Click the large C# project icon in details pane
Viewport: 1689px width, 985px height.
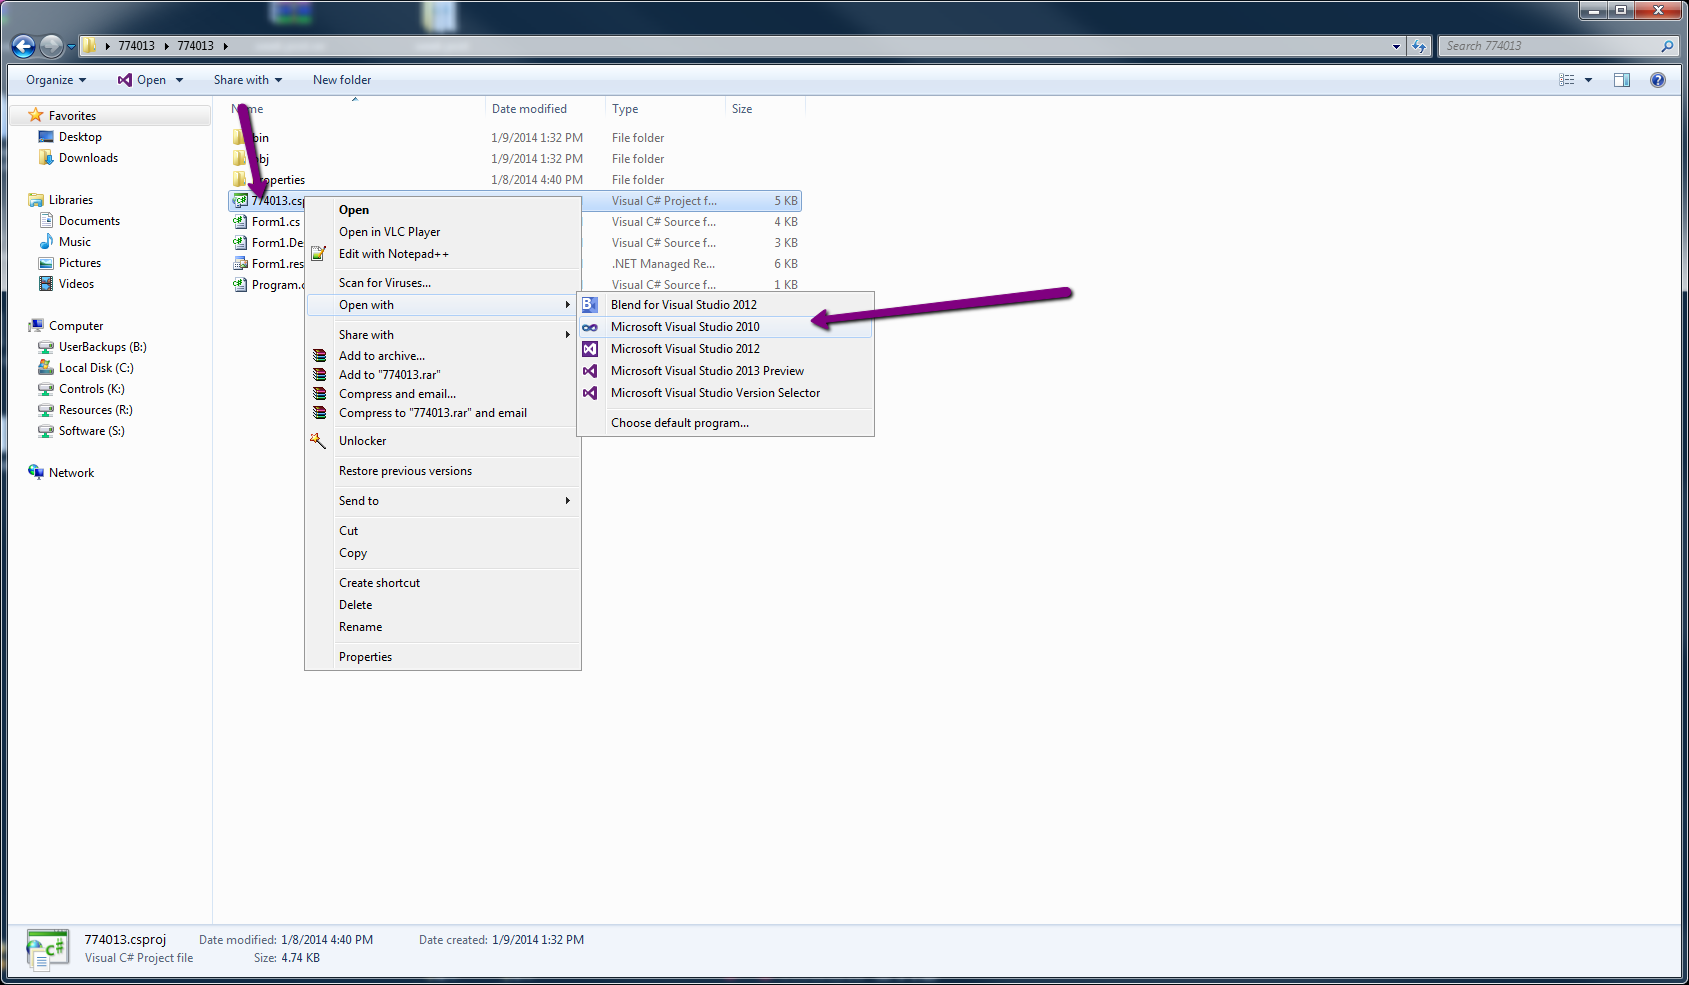pos(48,948)
